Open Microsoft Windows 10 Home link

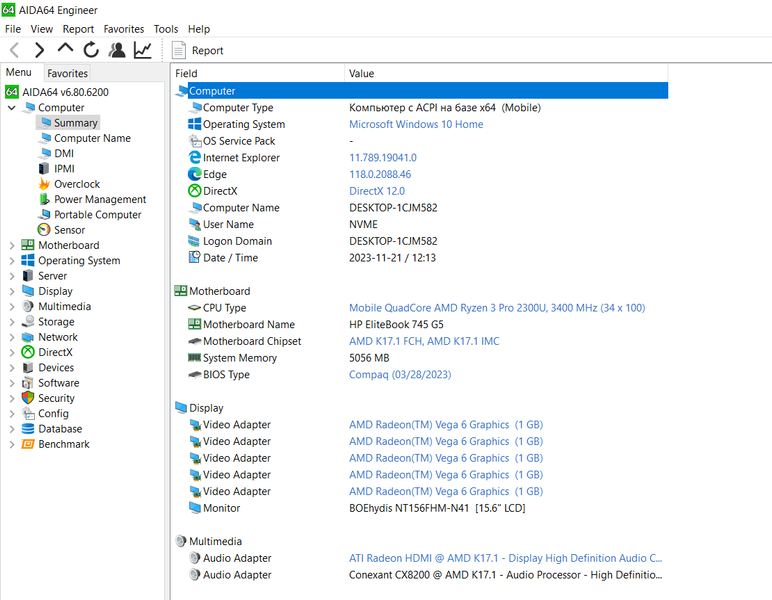point(416,124)
